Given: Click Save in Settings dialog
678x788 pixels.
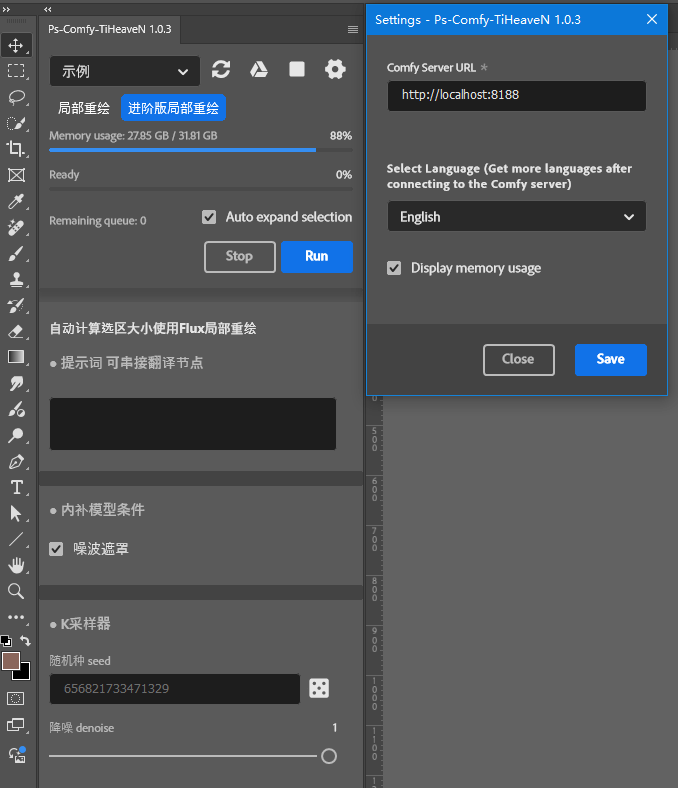Looking at the screenshot, I should click(x=611, y=360).
